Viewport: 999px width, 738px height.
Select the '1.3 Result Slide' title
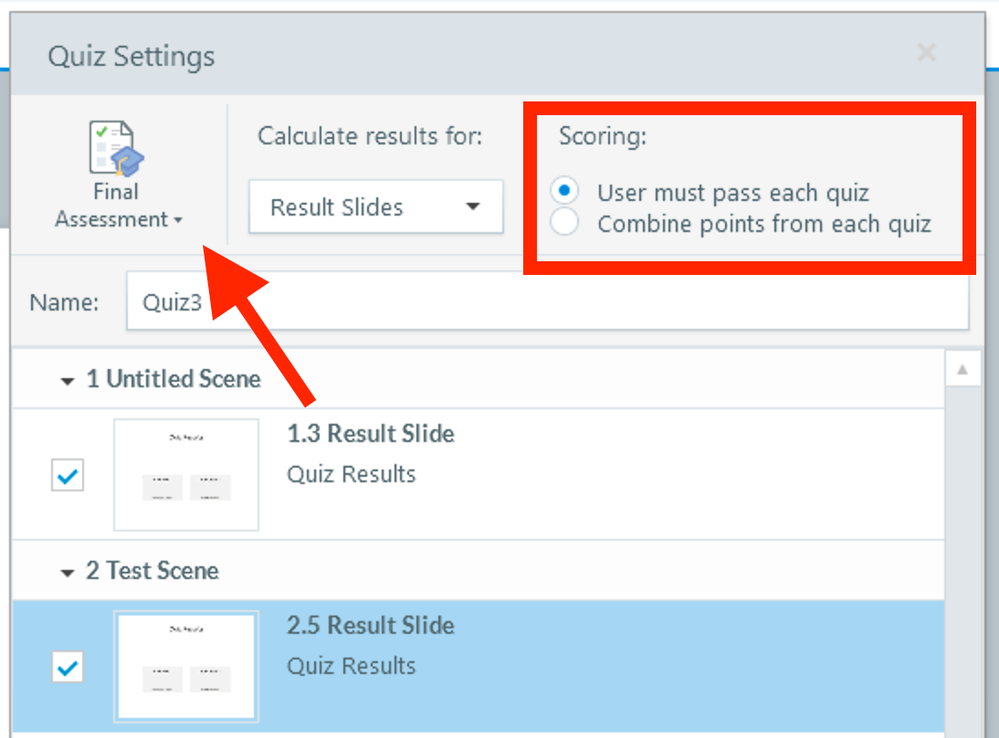click(x=370, y=434)
